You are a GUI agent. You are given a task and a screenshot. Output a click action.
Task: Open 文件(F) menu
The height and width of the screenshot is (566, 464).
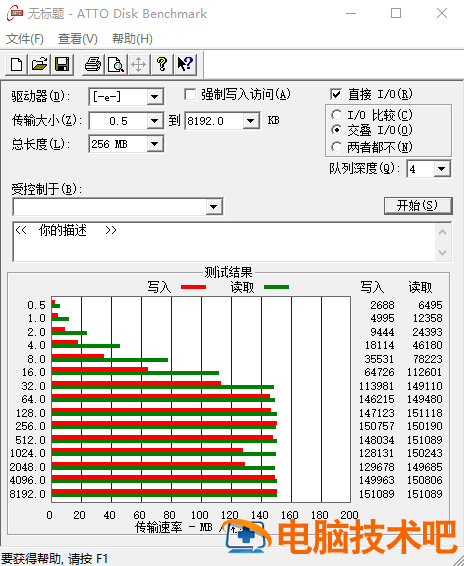coord(25,39)
